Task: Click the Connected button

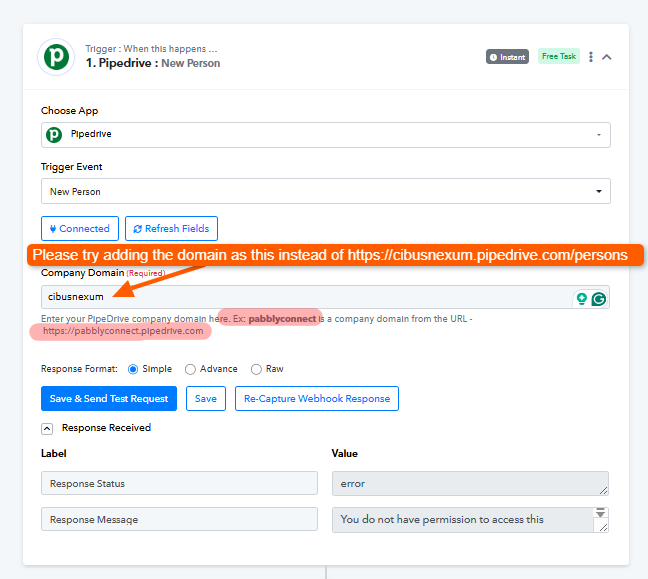Action: click(80, 229)
